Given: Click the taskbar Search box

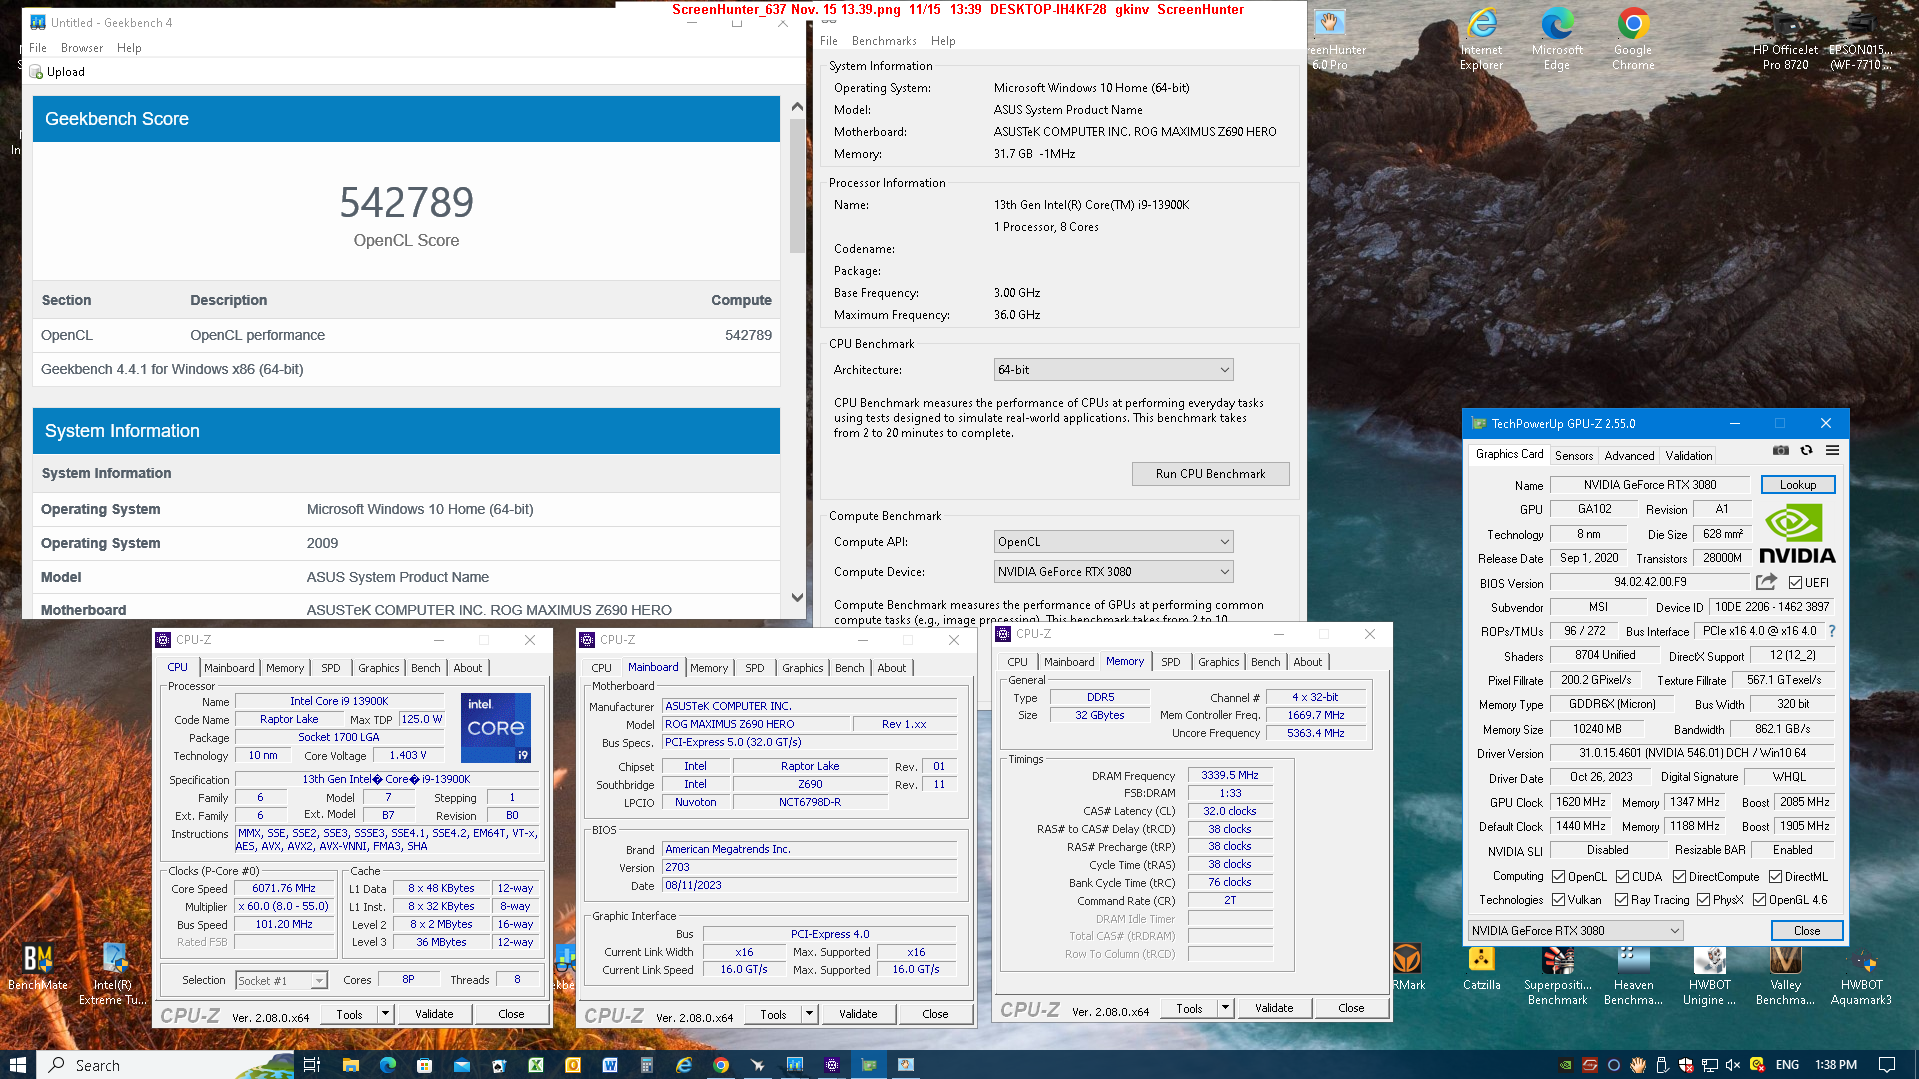Looking at the screenshot, I should 165,1065.
